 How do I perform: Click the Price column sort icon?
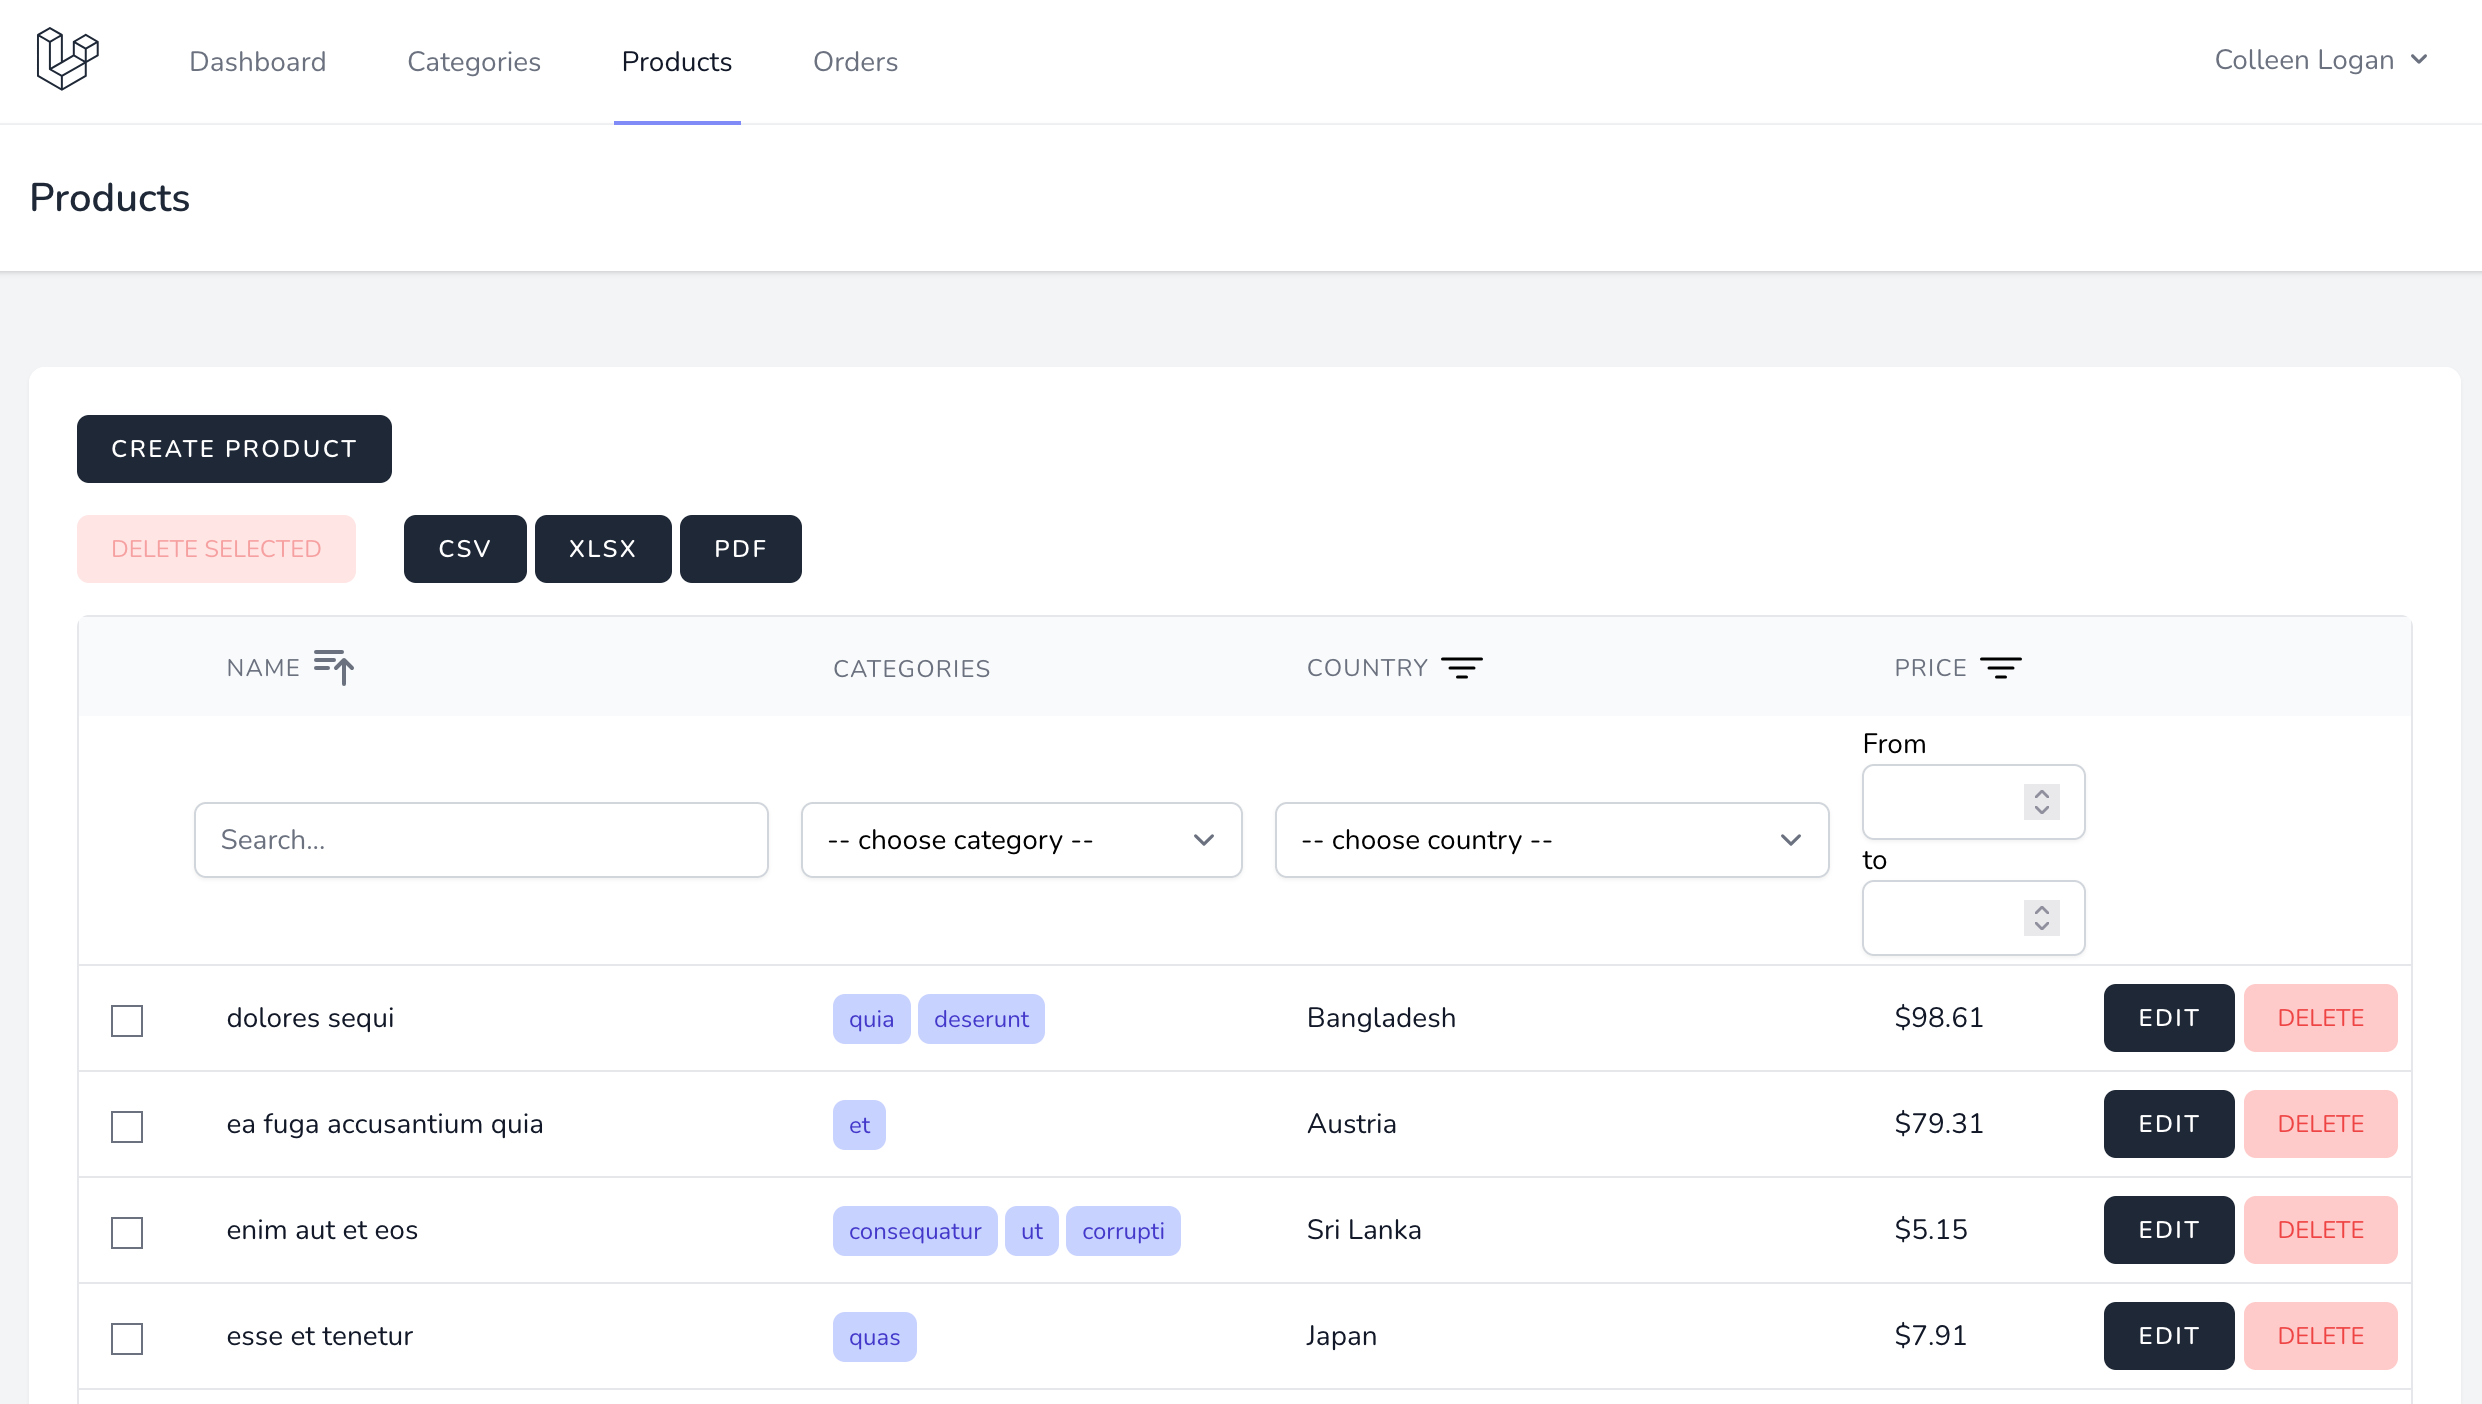click(2000, 668)
